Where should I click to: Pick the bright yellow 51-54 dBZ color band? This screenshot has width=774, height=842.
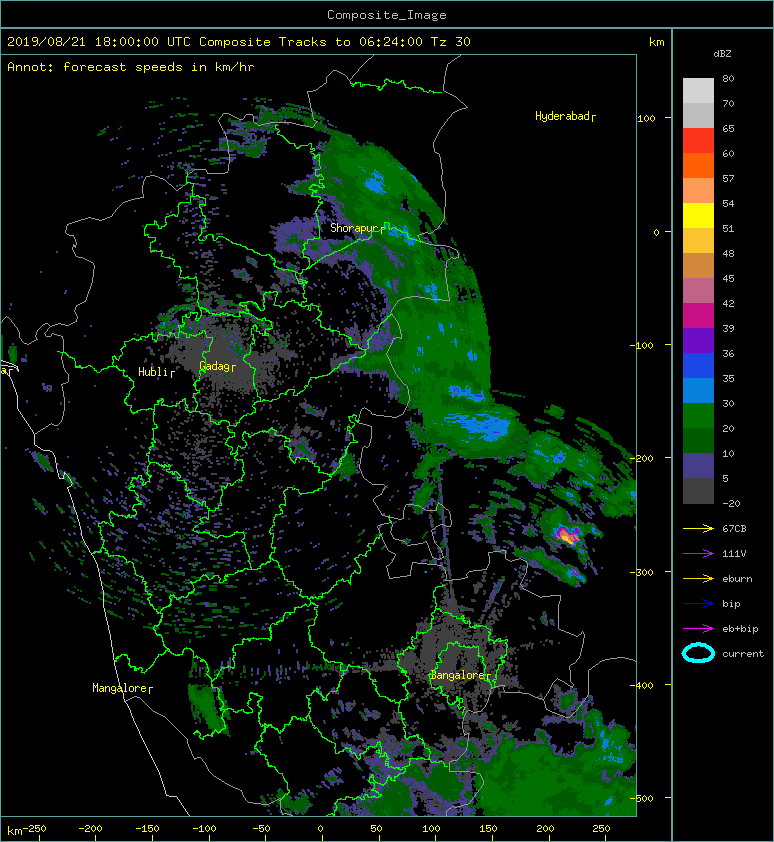click(x=698, y=215)
